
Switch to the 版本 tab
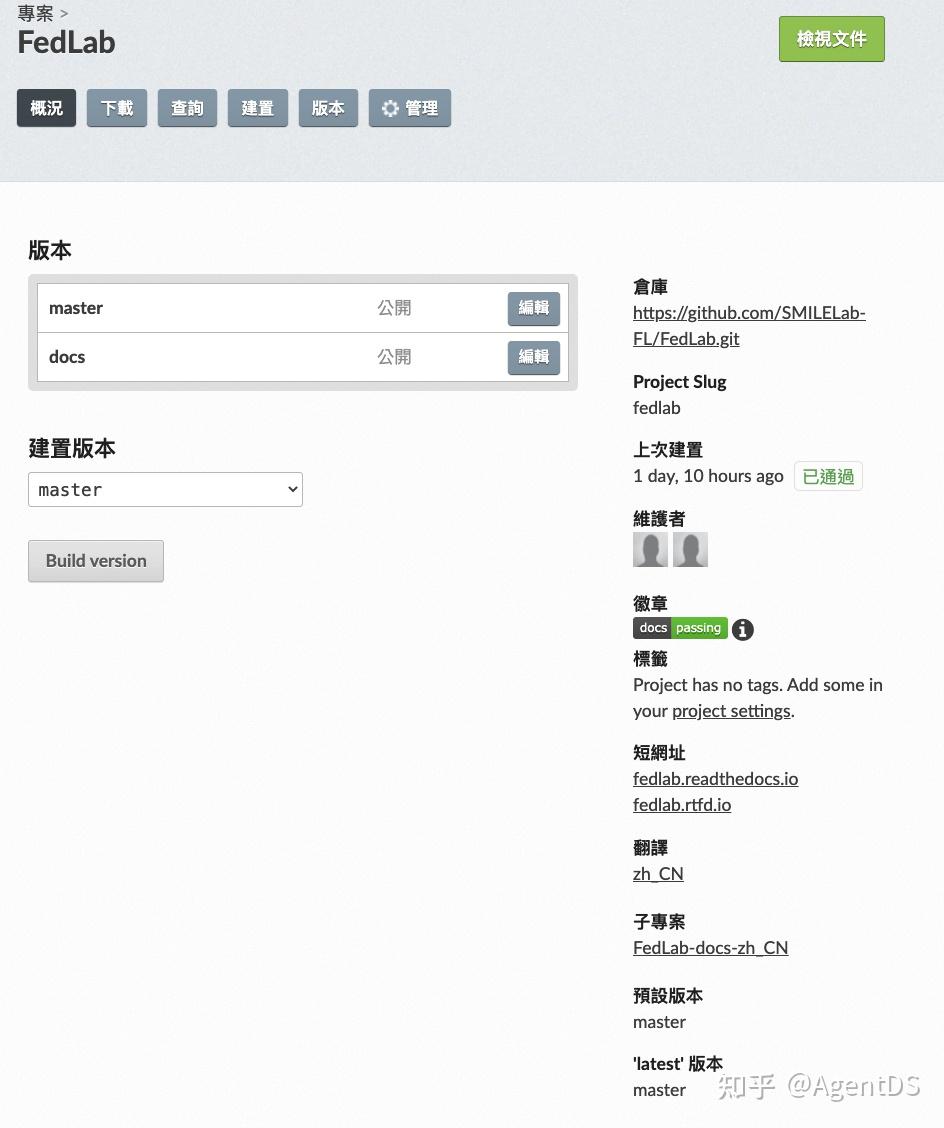(x=328, y=108)
